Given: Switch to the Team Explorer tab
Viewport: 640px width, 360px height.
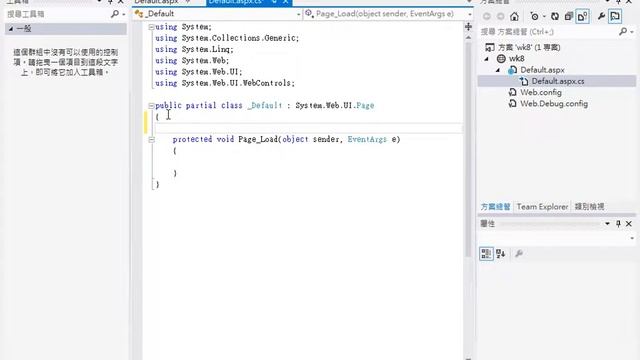Looking at the screenshot, I should tap(542, 207).
